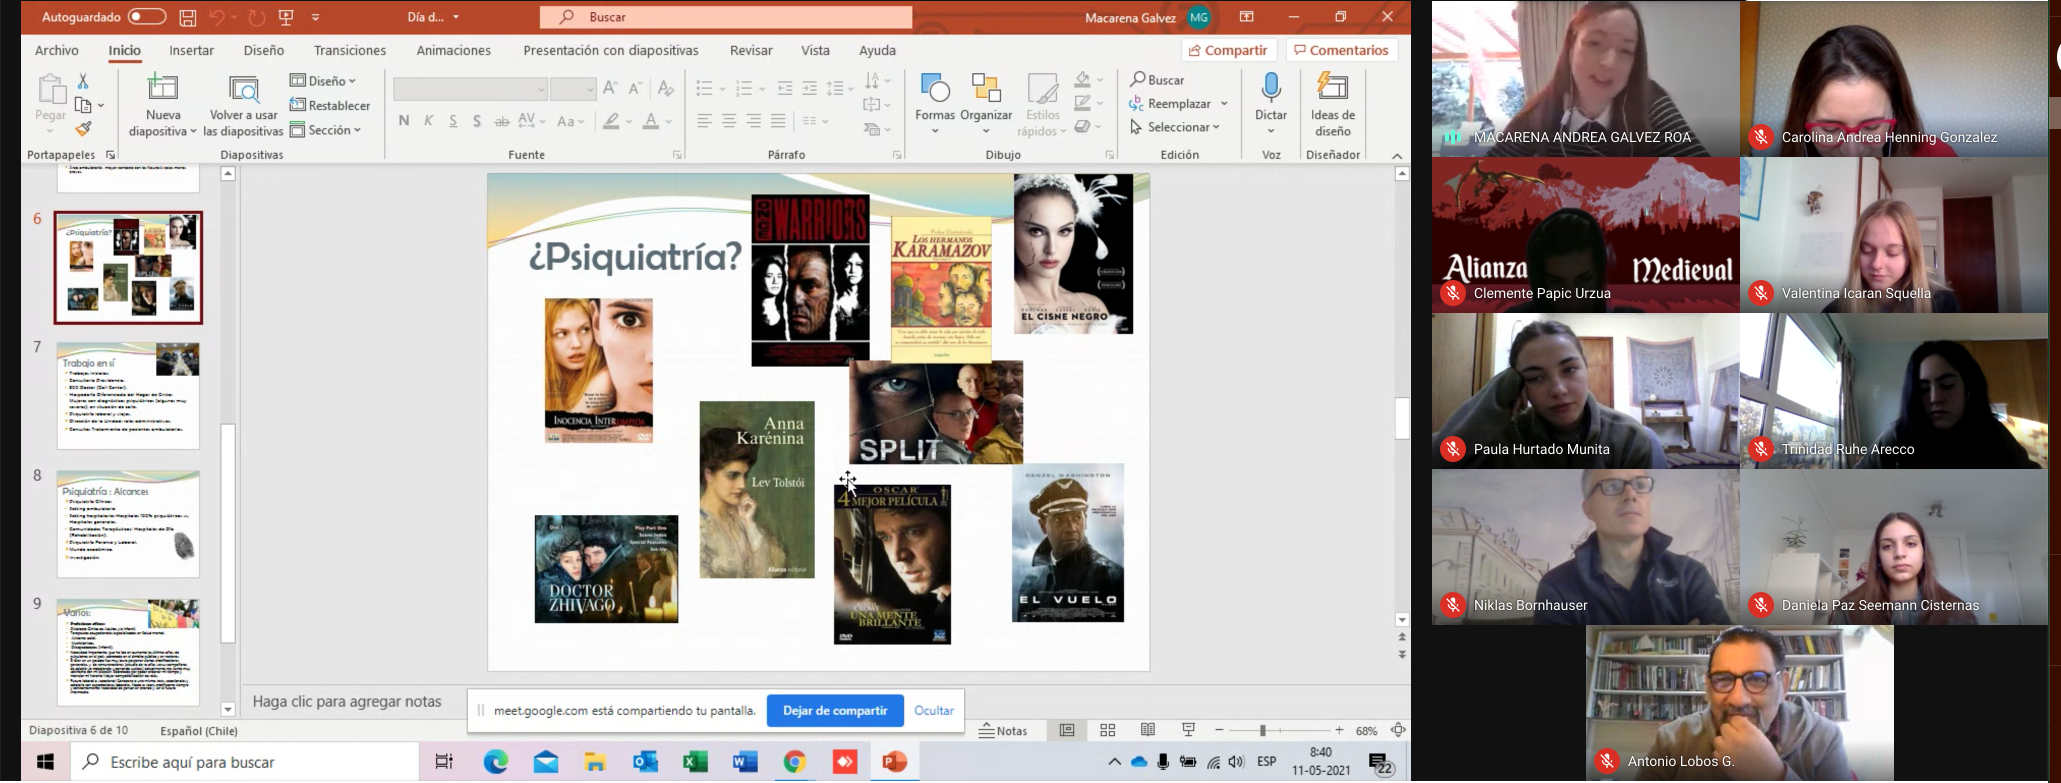Open the font size combo box

573,89
